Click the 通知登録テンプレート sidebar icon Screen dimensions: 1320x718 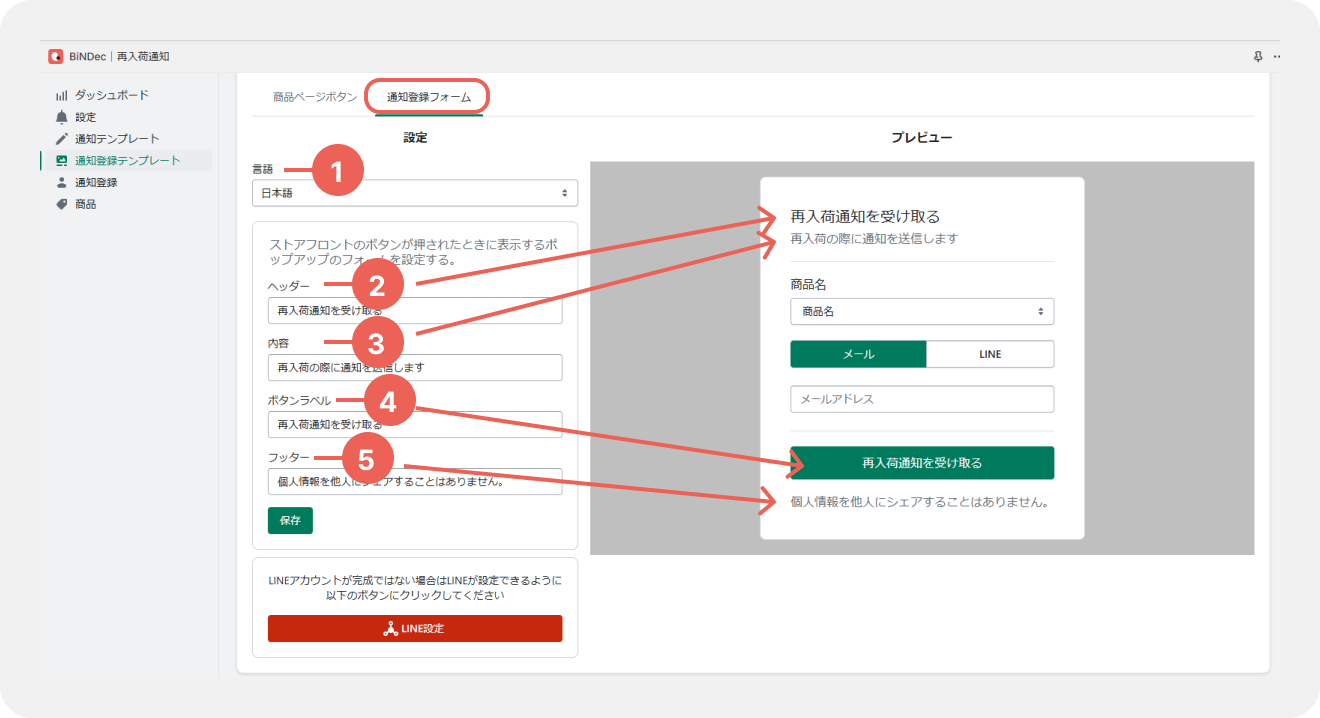(61, 161)
